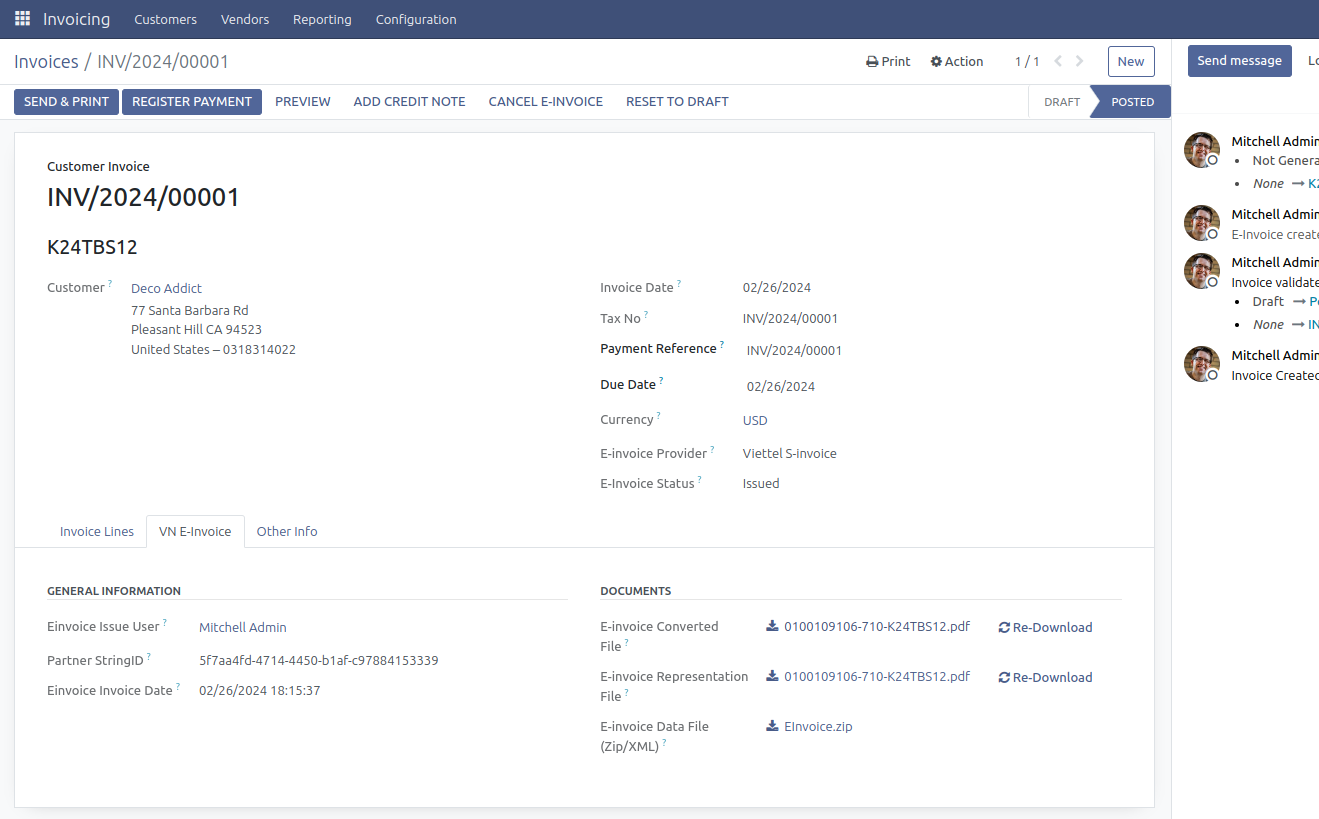Click Mitchell Admin's avatar in chatter
The image size is (1319, 819).
(x=1201, y=150)
